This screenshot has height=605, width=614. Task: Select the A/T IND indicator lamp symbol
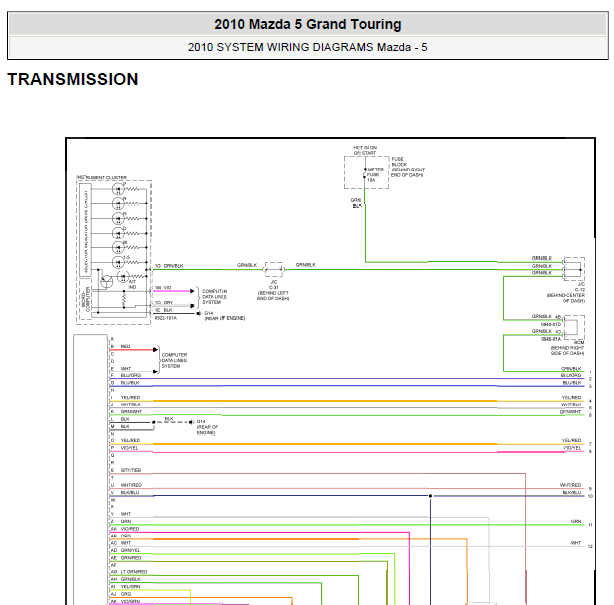click(x=123, y=276)
